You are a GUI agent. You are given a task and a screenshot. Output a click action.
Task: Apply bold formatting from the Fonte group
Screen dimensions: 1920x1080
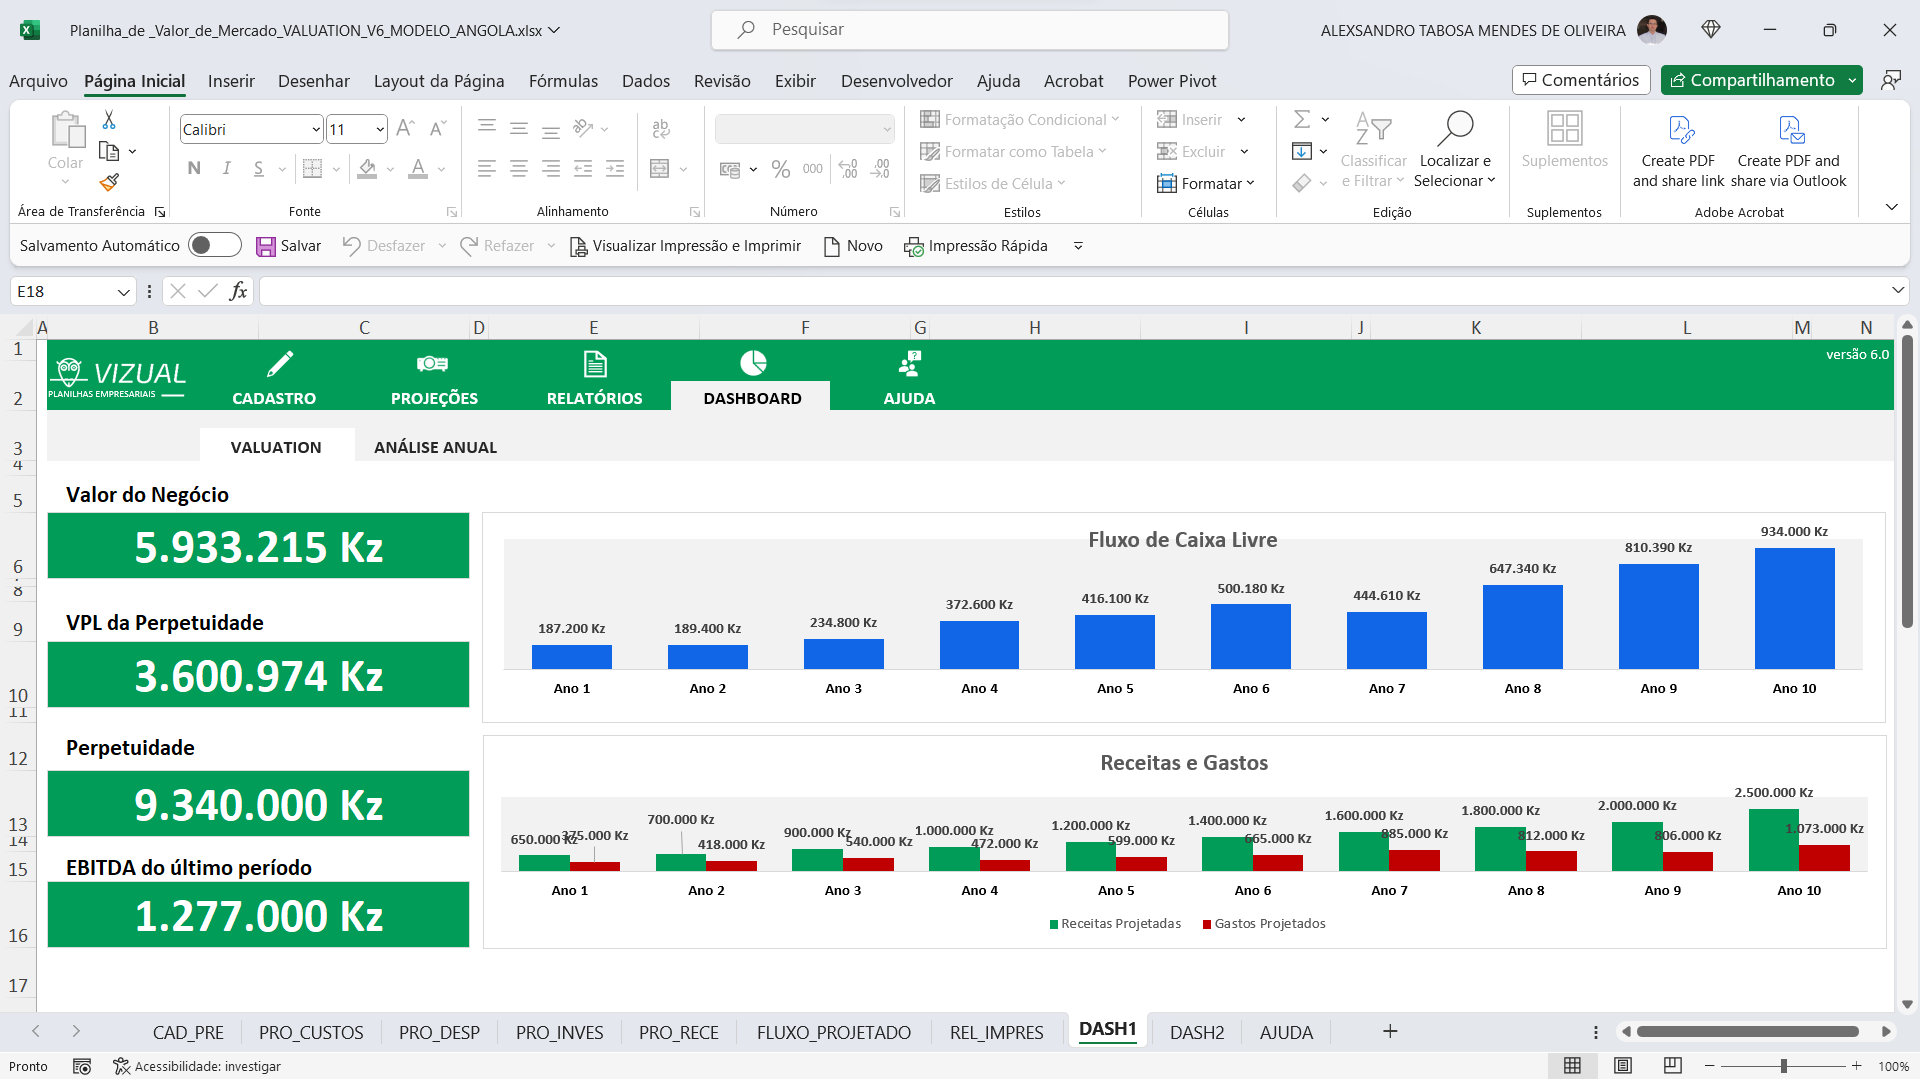coord(194,168)
